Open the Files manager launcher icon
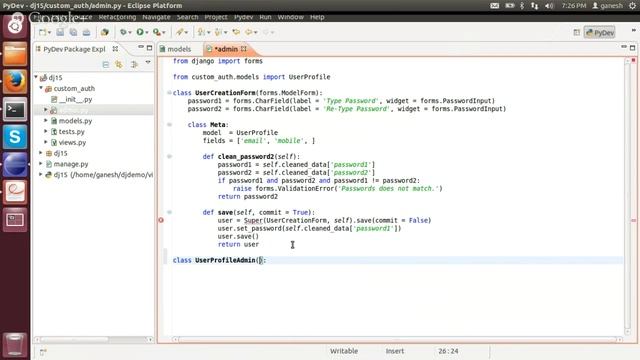The image size is (640, 360). pyautogui.click(x=15, y=53)
